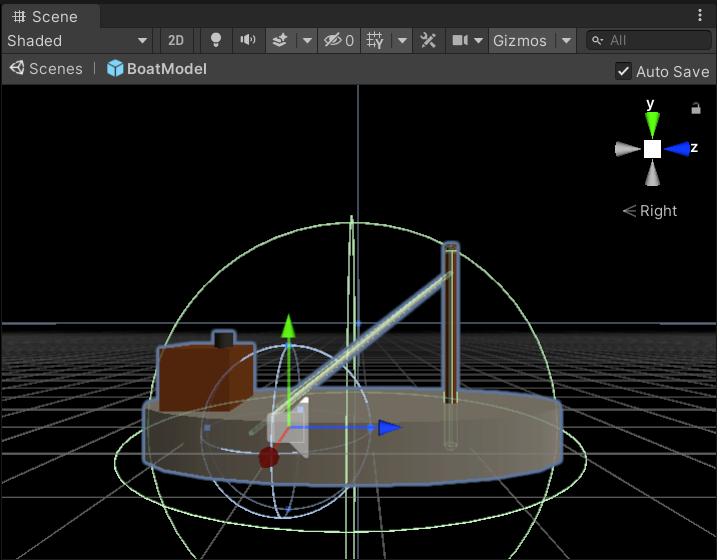This screenshot has height=560, width=717.
Task: Click the Gizmos button
Action: coord(521,41)
